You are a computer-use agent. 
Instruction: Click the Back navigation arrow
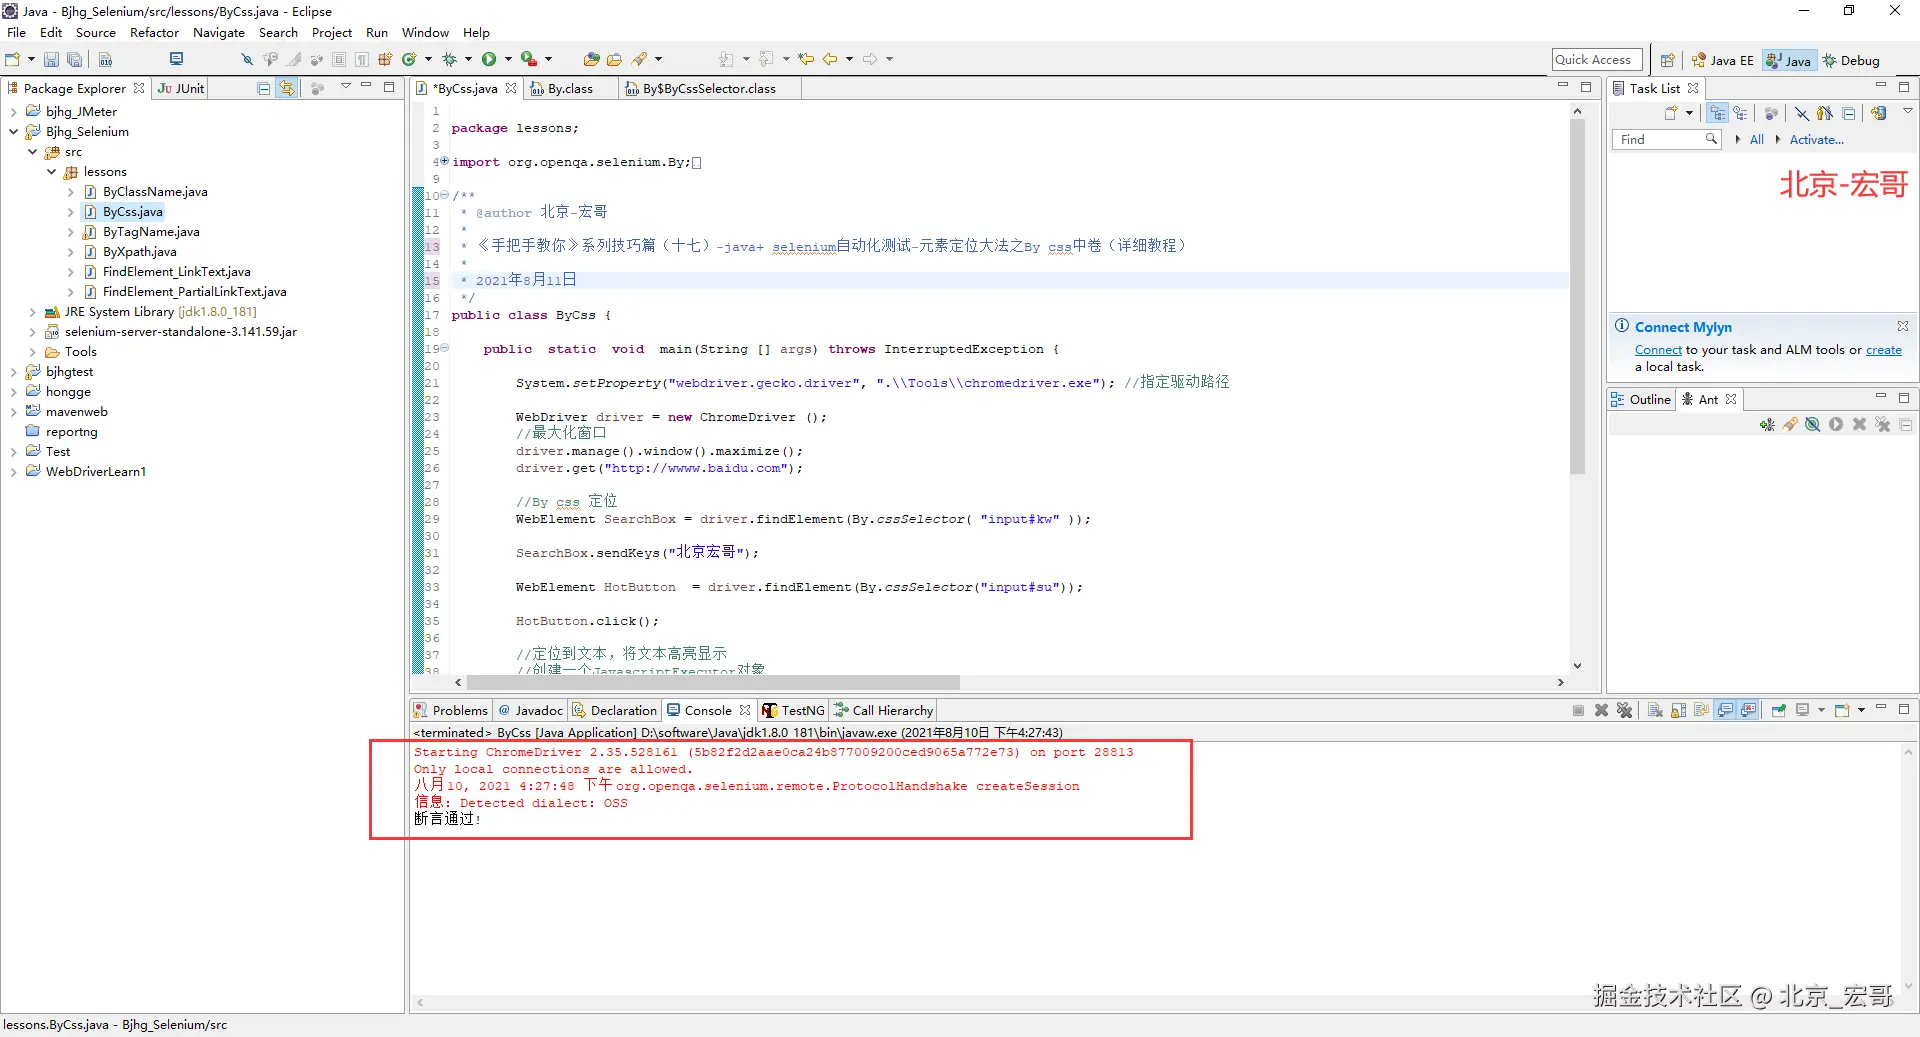(x=830, y=59)
